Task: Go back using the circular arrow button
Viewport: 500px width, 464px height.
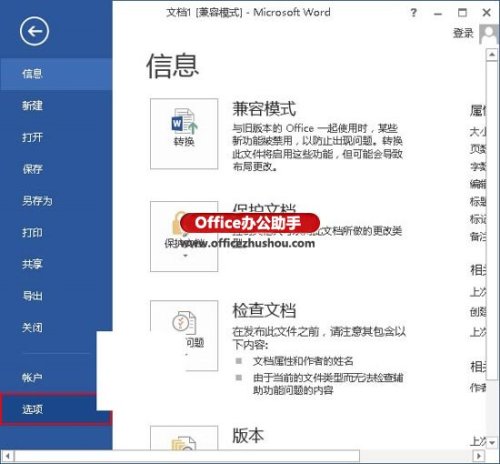Action: pyautogui.click(x=34, y=31)
